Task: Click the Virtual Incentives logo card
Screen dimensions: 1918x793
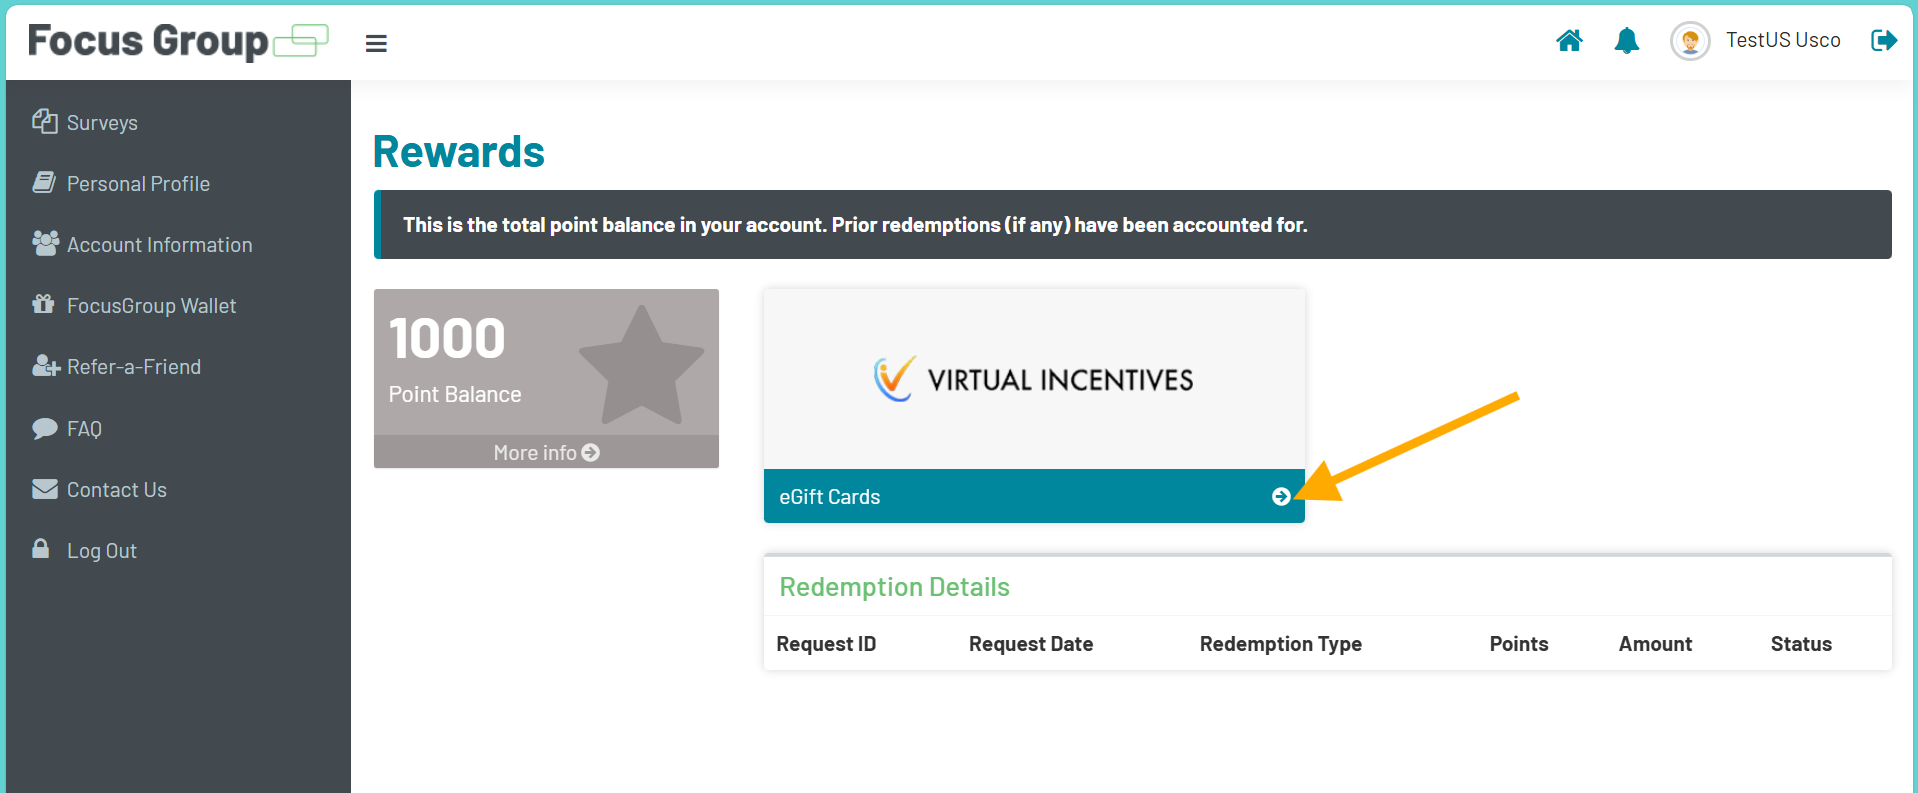Action: coord(1034,379)
